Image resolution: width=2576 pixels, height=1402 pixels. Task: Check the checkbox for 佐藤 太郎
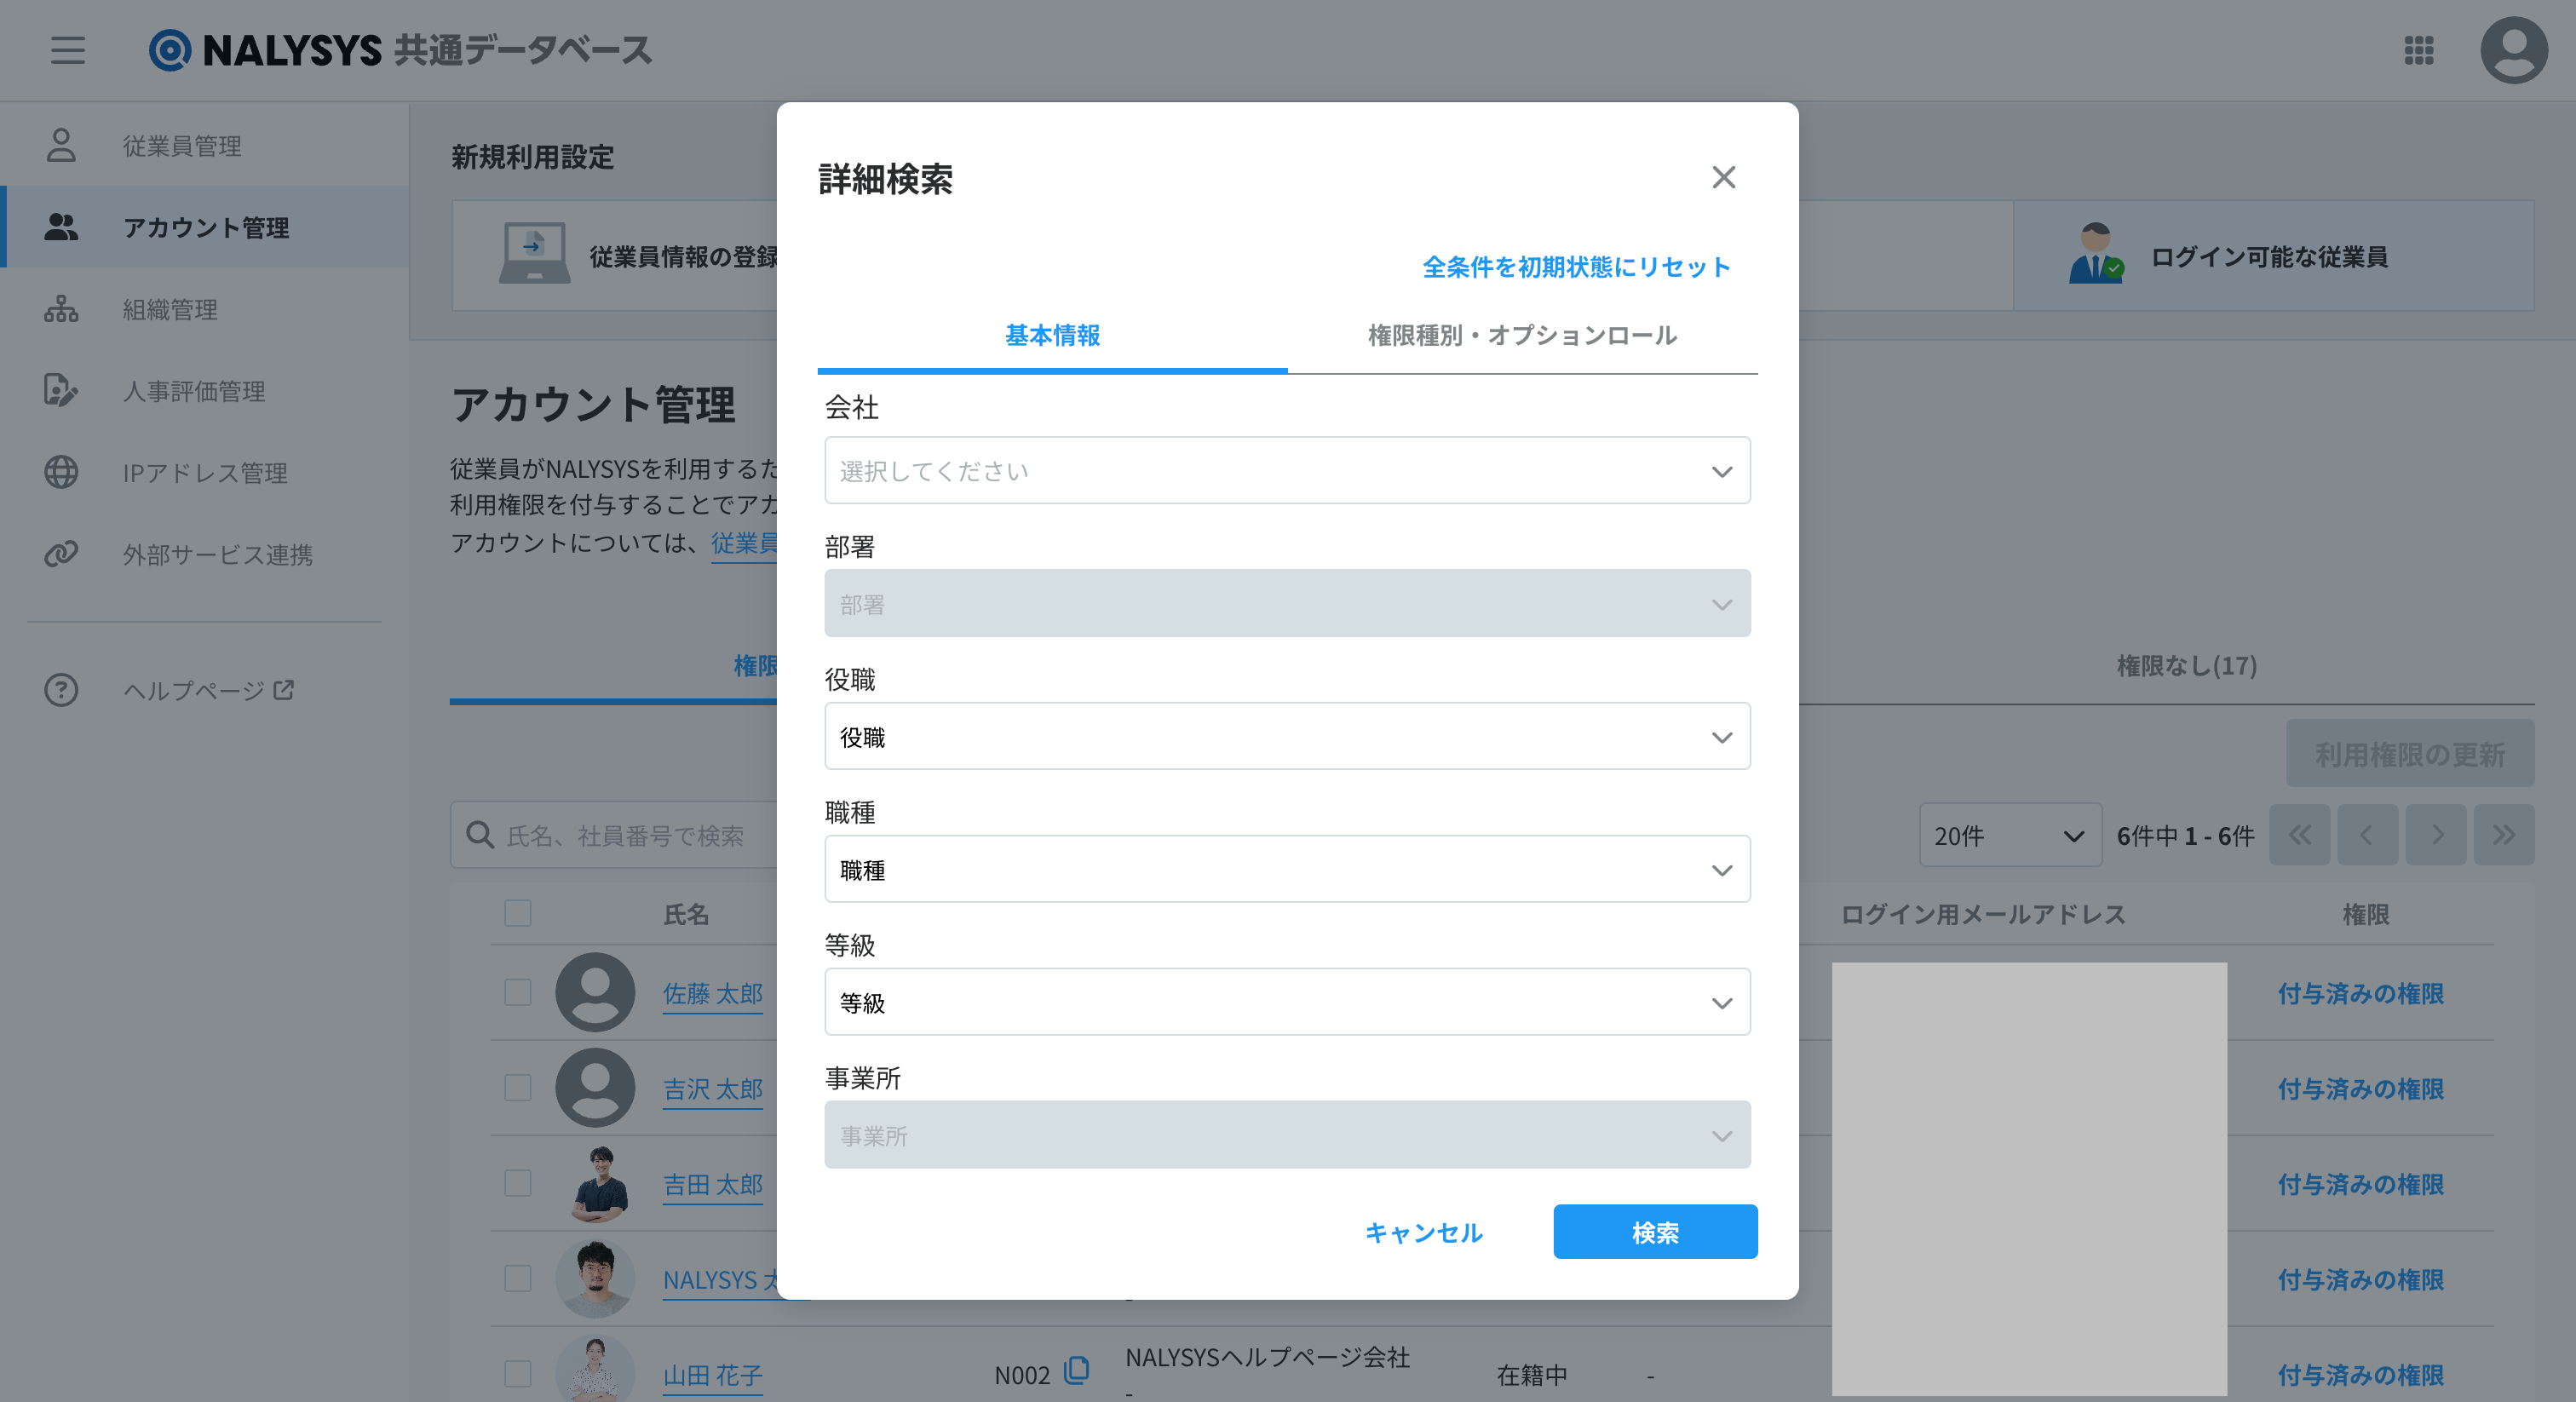pos(518,992)
